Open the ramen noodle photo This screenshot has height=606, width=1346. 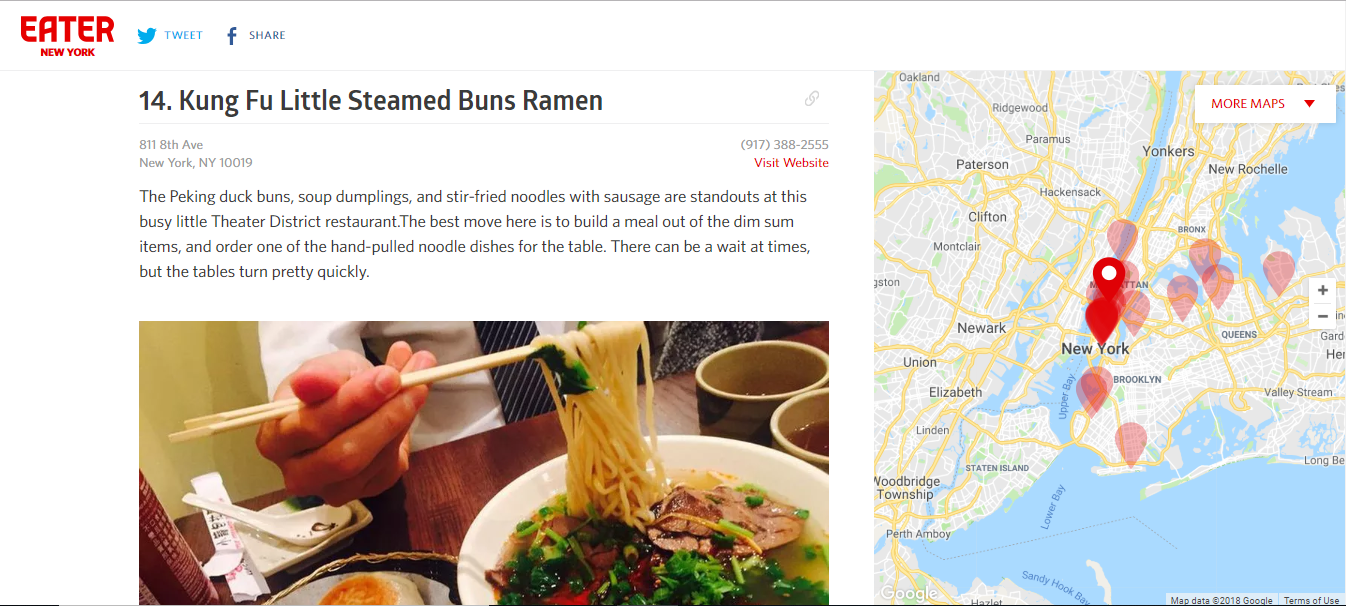point(484,463)
